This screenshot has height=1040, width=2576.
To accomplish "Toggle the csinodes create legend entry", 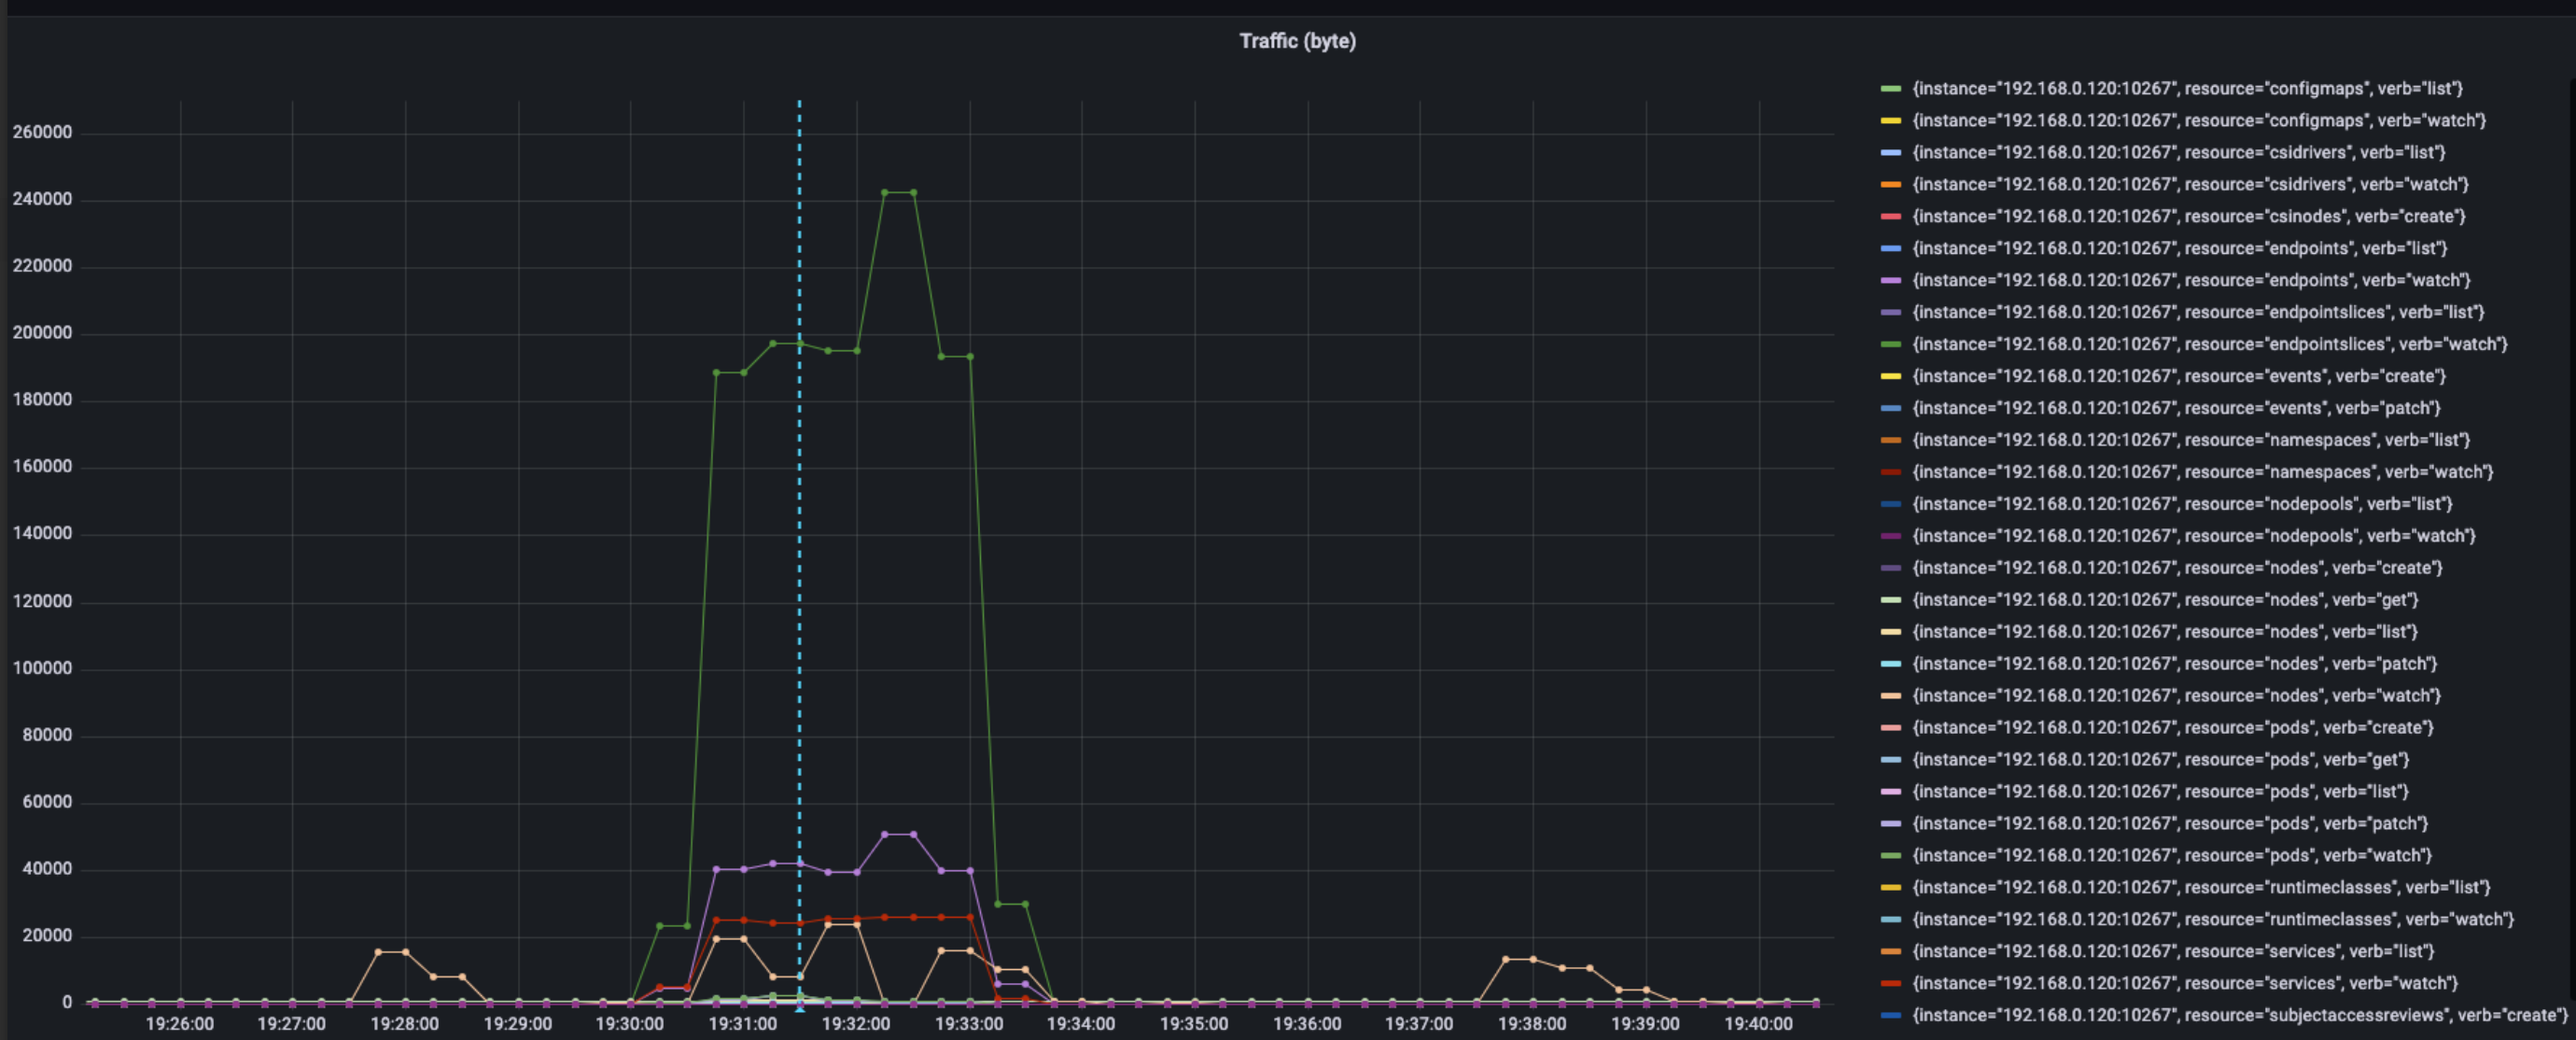I will pyautogui.click(x=2189, y=216).
